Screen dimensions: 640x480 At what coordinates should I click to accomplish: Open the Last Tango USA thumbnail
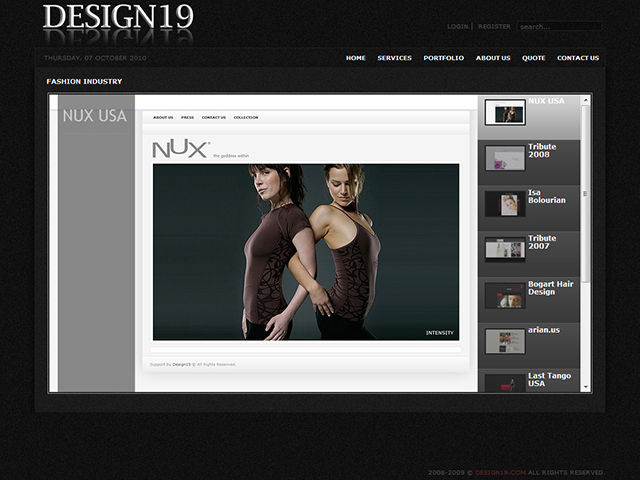click(505, 382)
